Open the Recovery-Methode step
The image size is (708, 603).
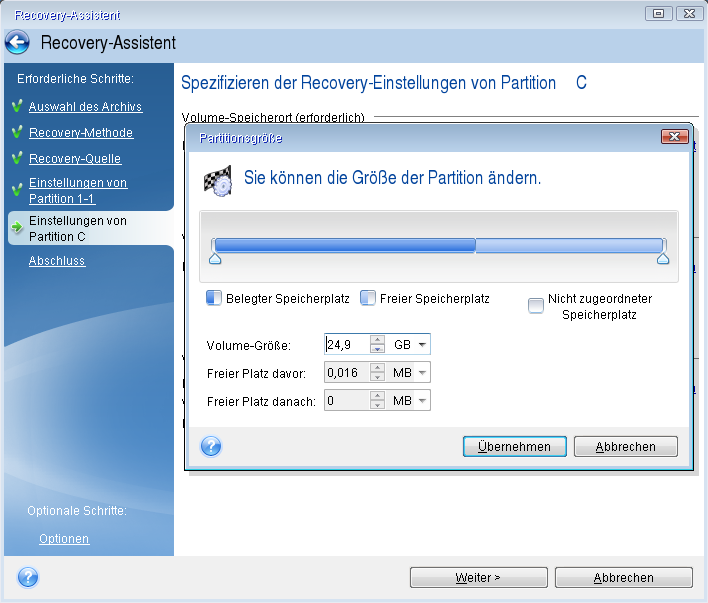[x=80, y=133]
